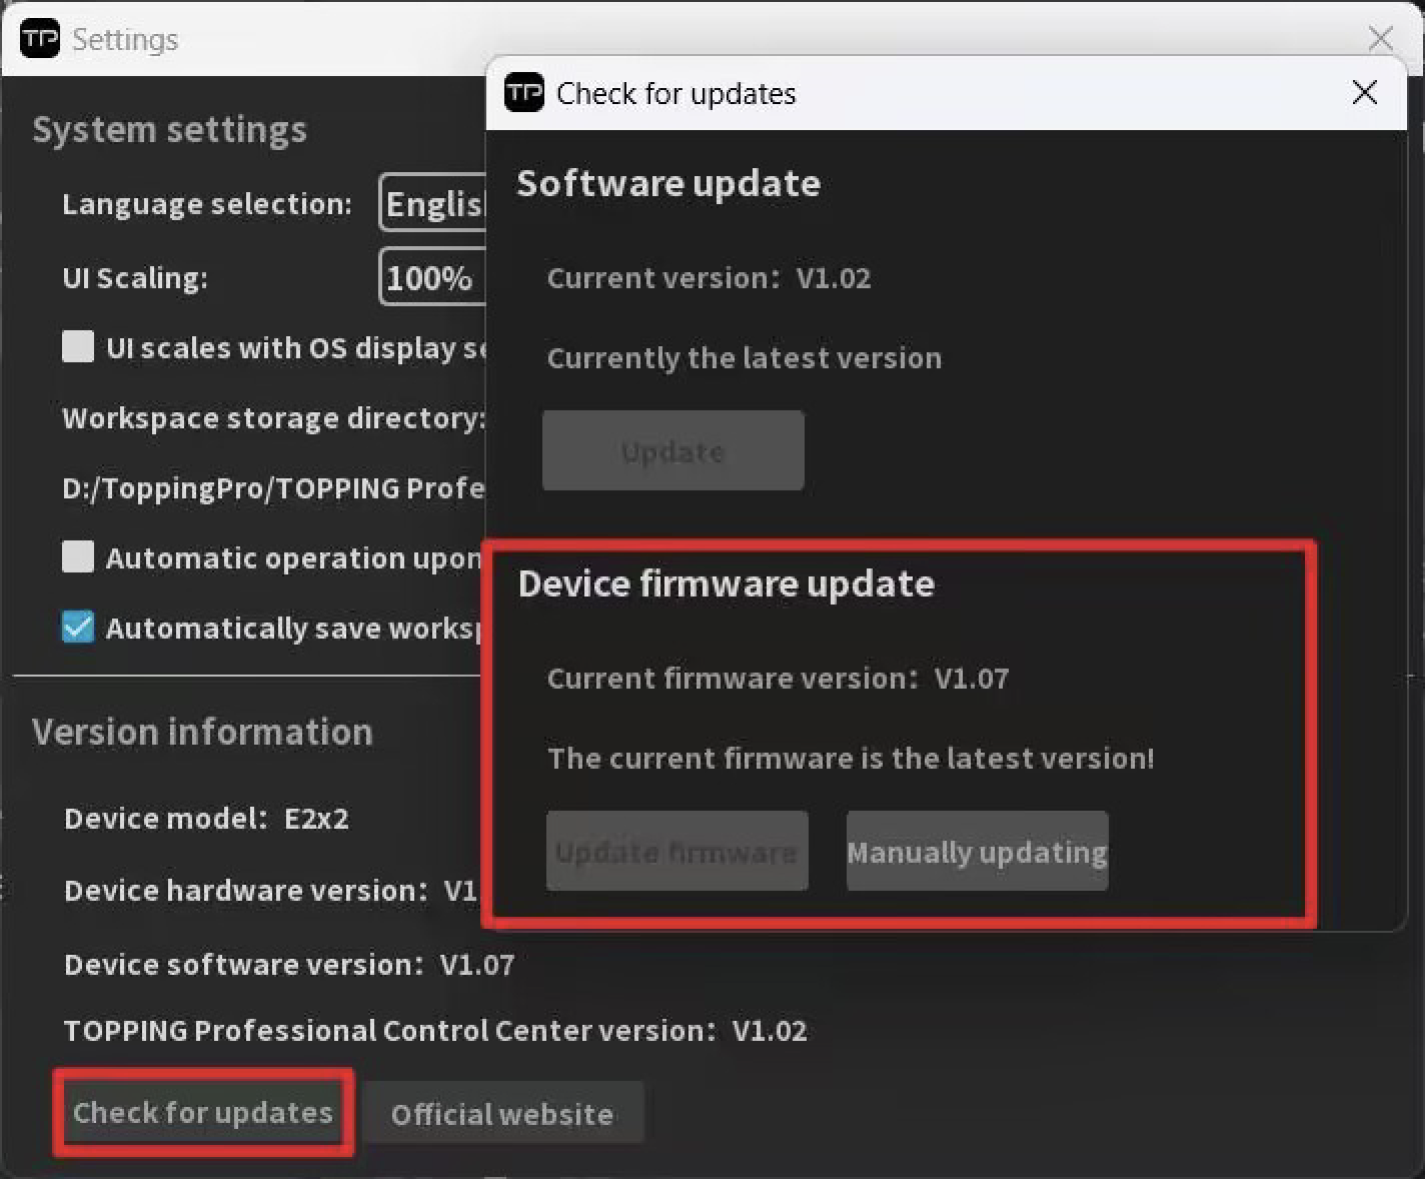1425x1179 pixels.
Task: Enable UI scales with OS display checkbox
Action: pyautogui.click(x=78, y=347)
